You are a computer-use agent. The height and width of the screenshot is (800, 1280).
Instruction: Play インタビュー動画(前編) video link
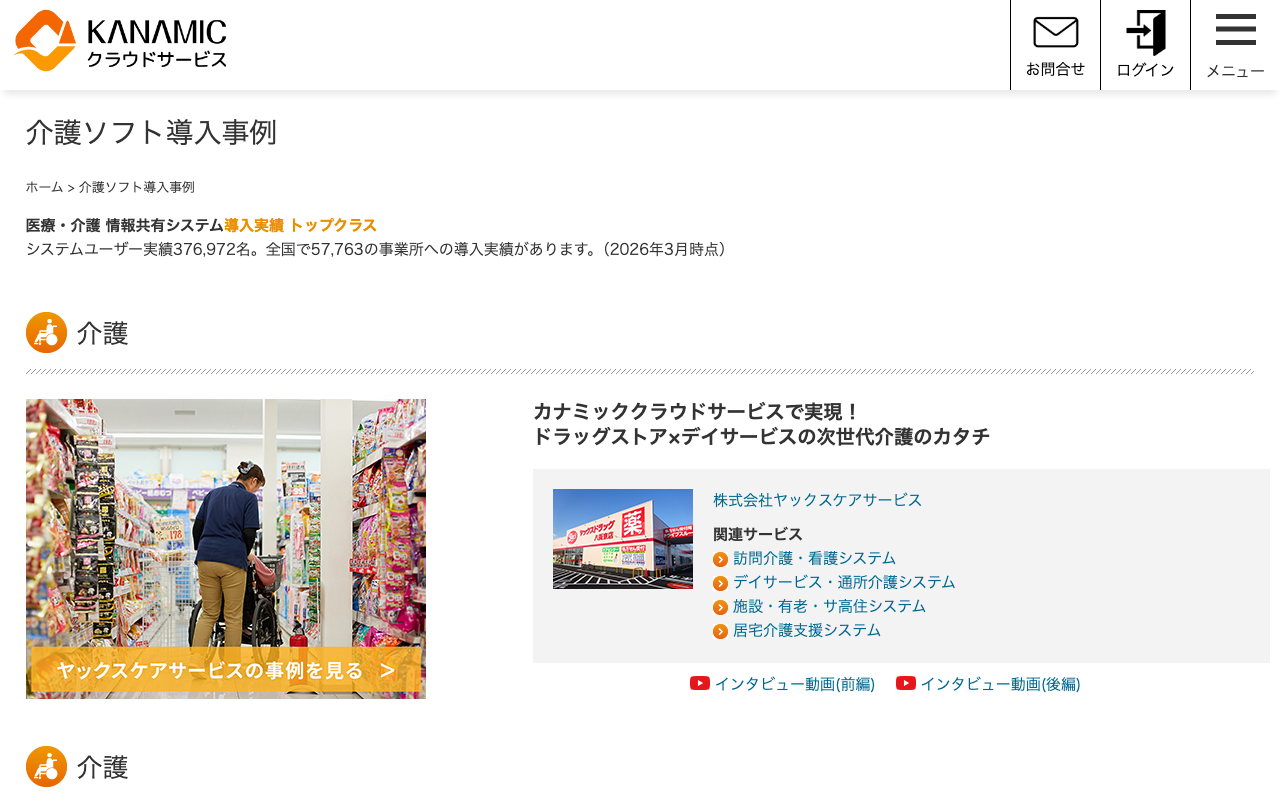click(794, 684)
